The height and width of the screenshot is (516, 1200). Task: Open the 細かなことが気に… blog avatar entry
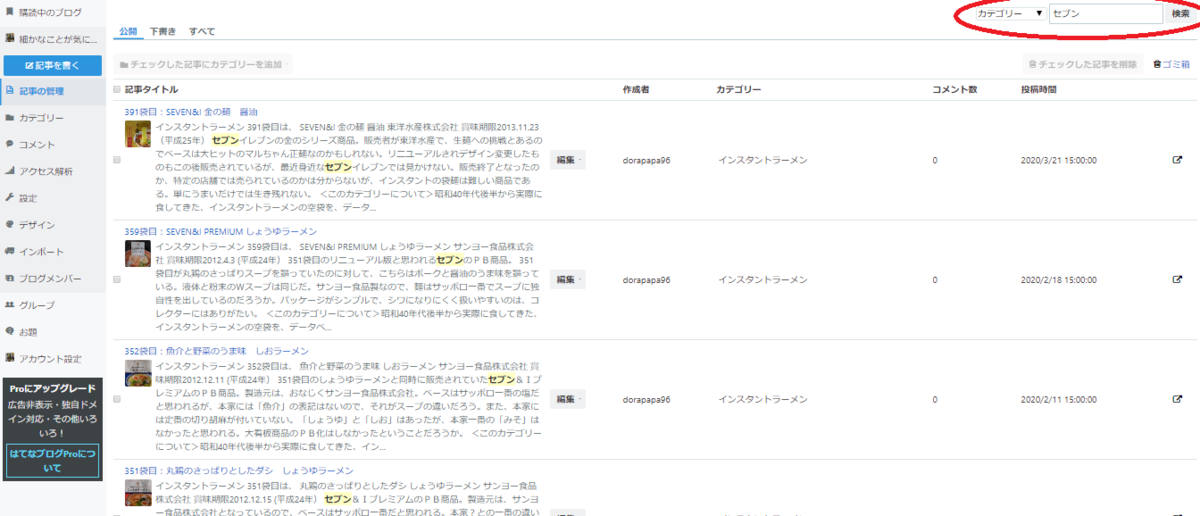(x=52, y=39)
